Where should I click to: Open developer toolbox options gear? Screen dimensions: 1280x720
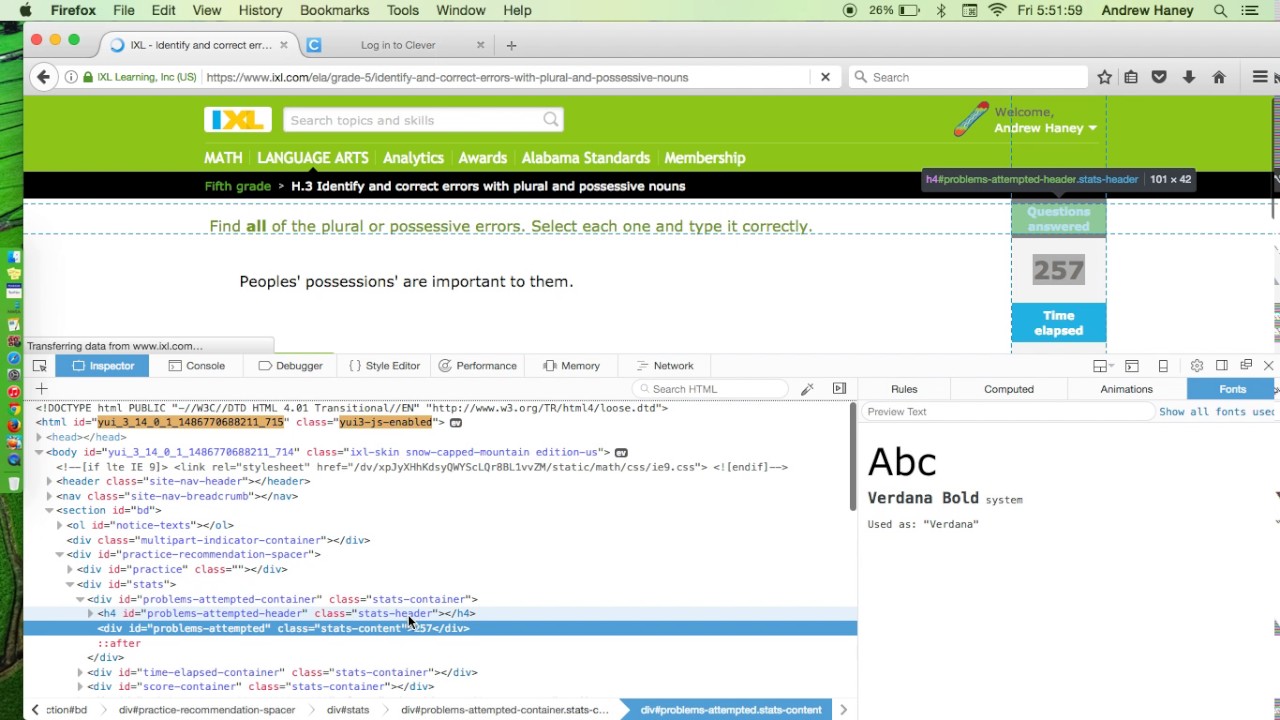tap(1196, 366)
